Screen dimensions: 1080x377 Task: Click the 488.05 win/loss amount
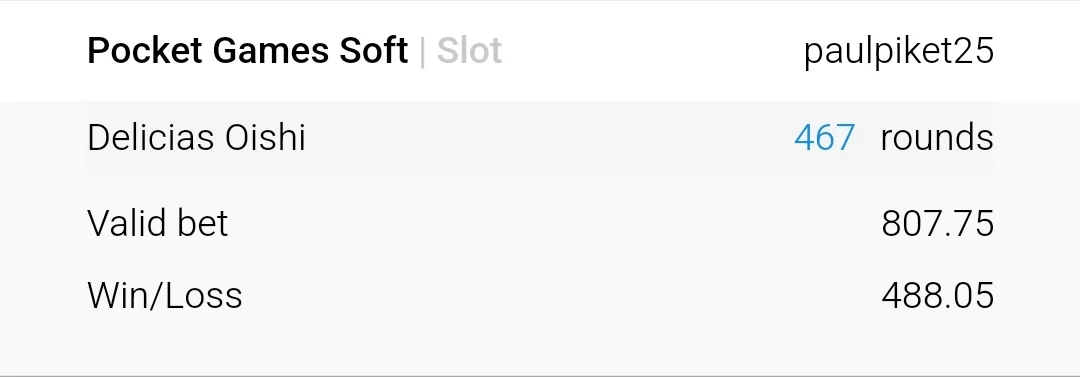pos(937,295)
